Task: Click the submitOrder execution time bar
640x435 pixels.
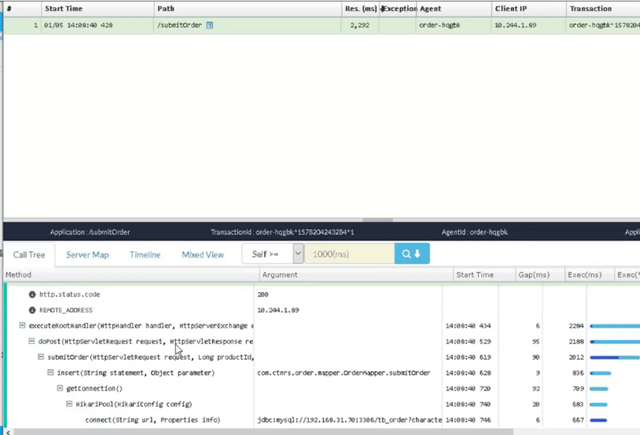Action: coord(615,357)
